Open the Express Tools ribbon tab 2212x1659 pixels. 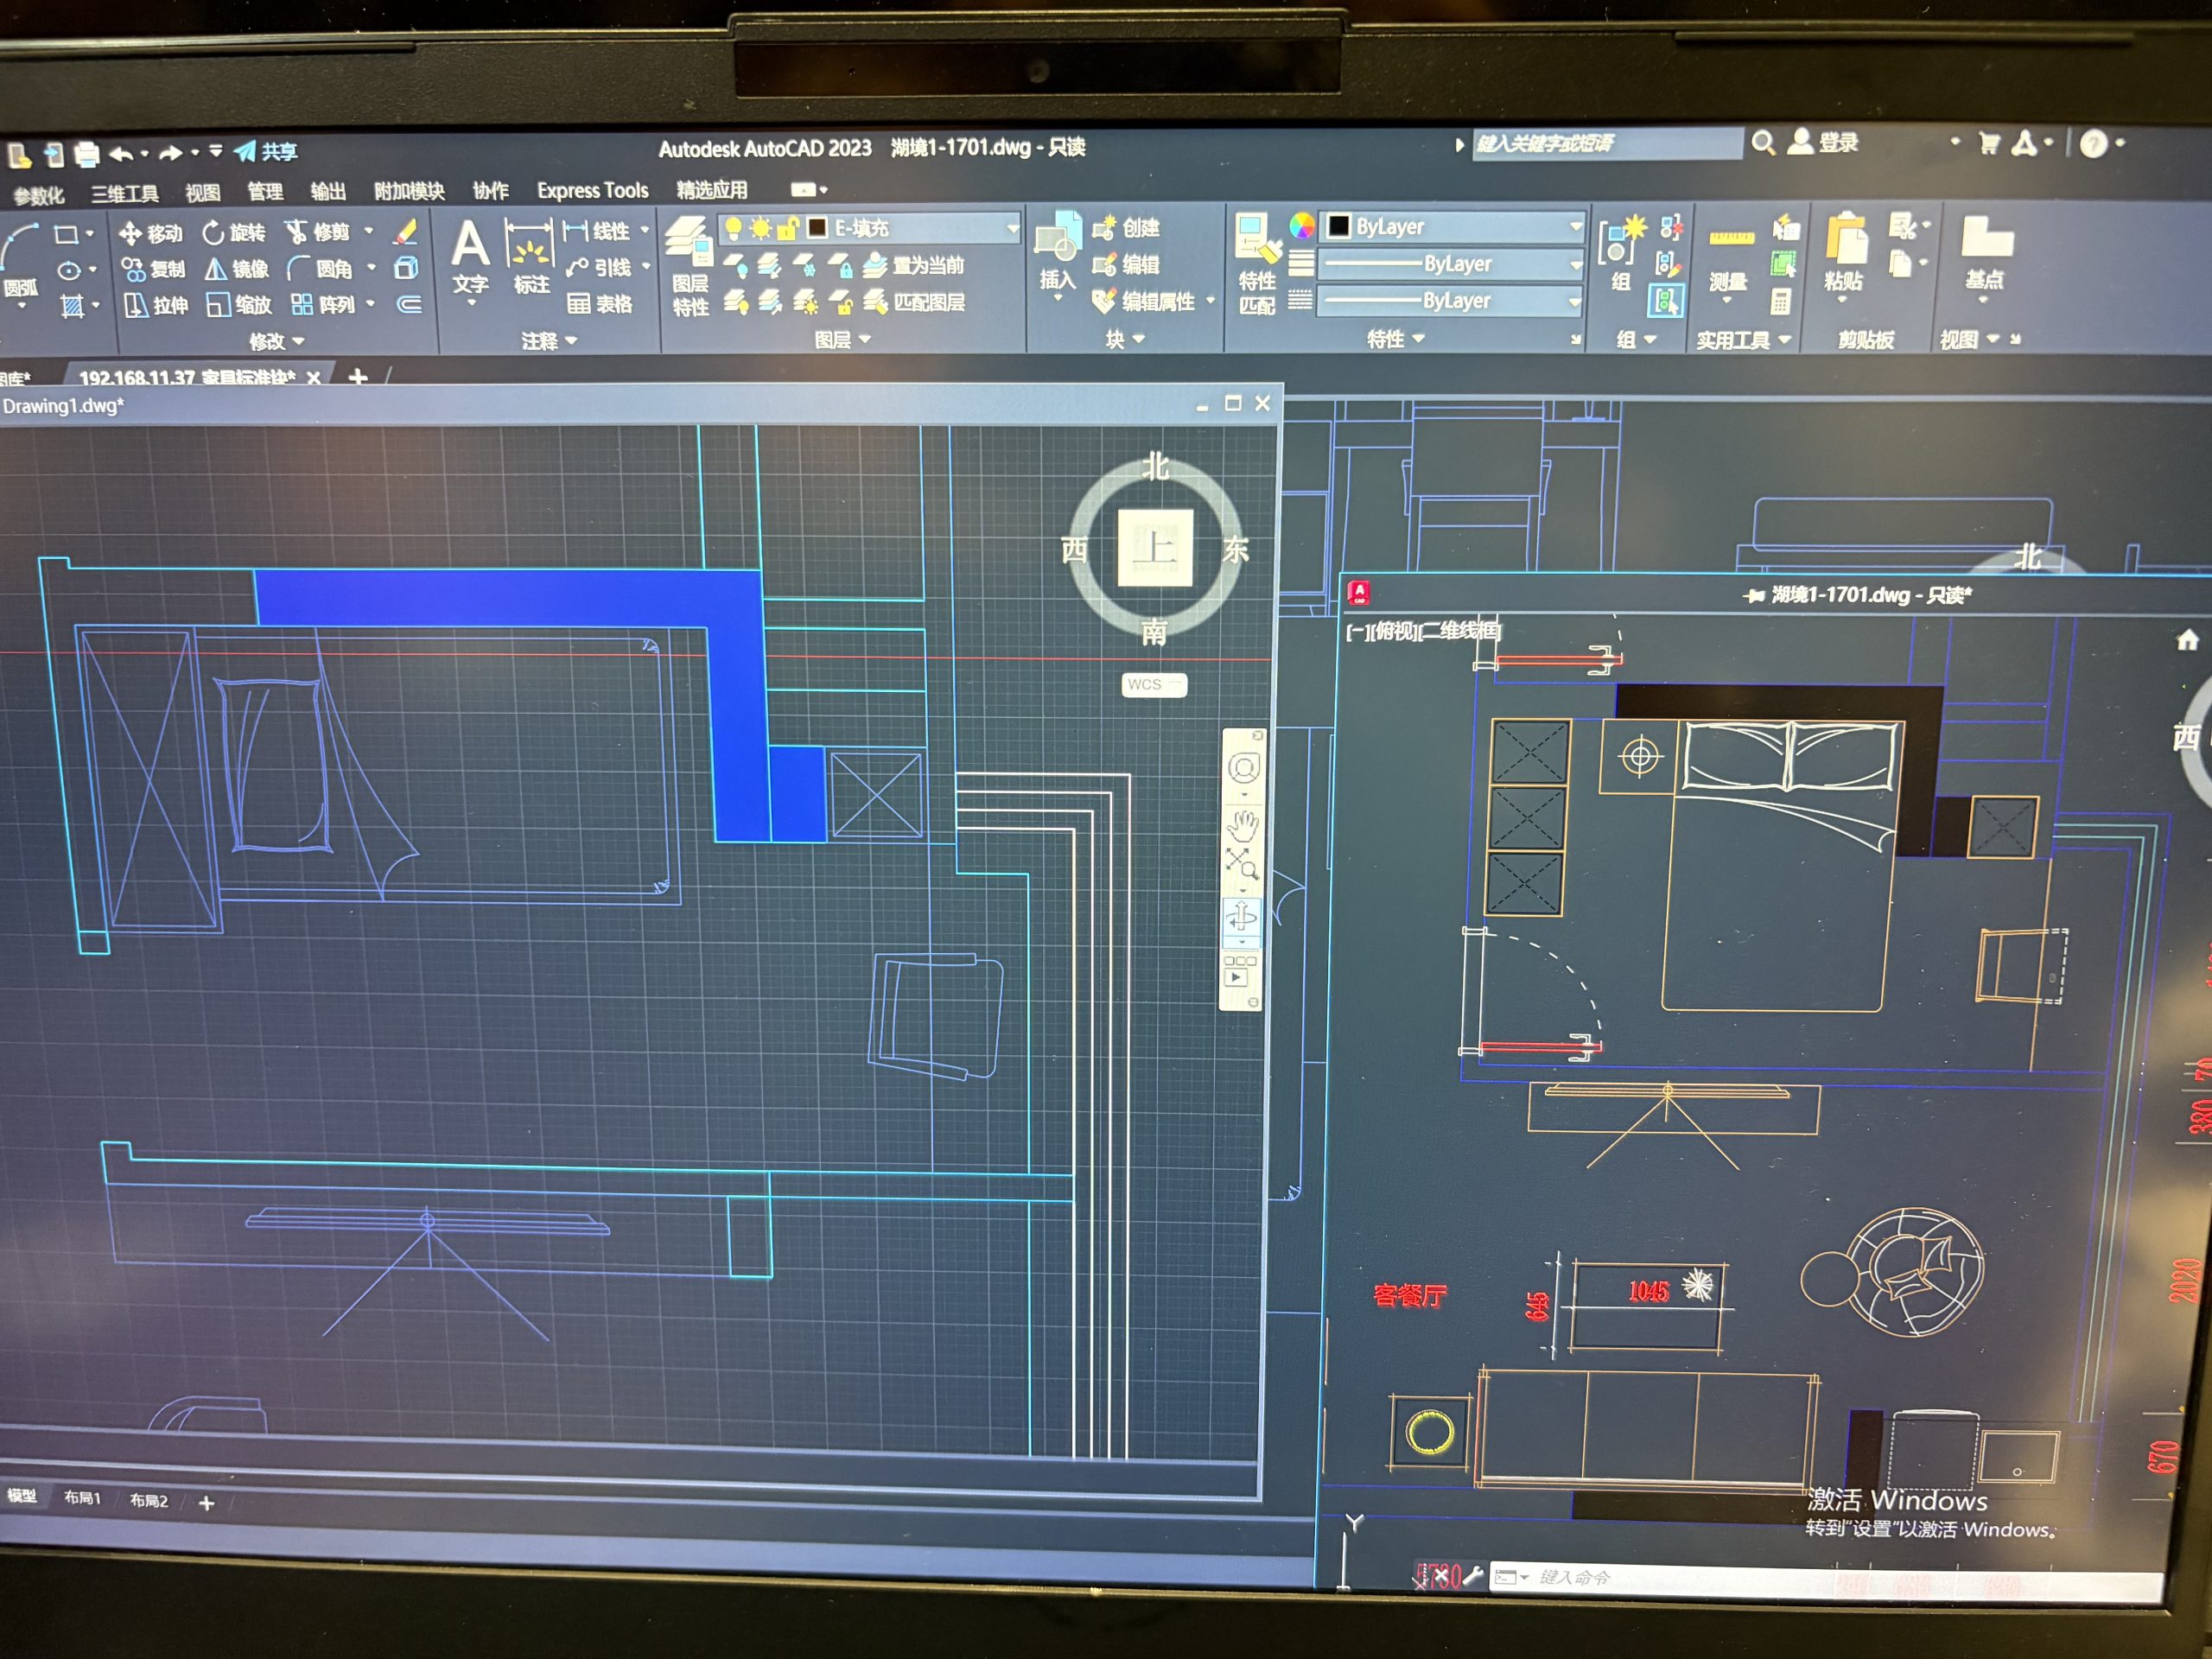592,190
